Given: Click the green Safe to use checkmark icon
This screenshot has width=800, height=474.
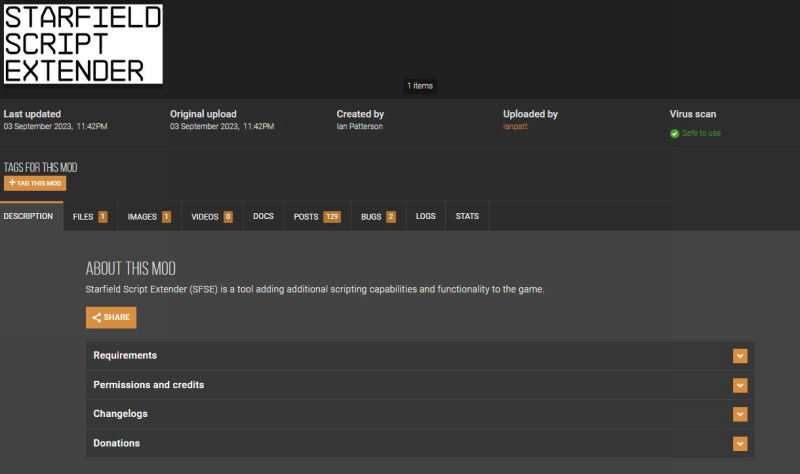Looking at the screenshot, I should pos(674,133).
